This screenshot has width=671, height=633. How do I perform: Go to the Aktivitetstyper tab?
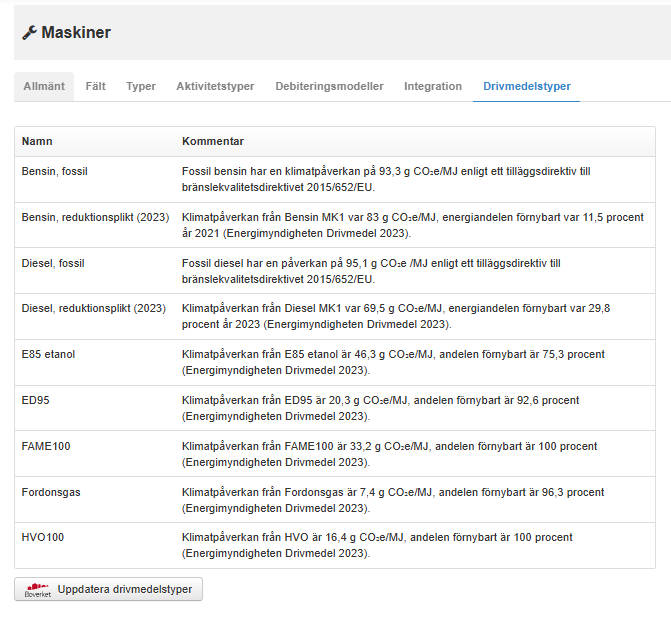[215, 86]
